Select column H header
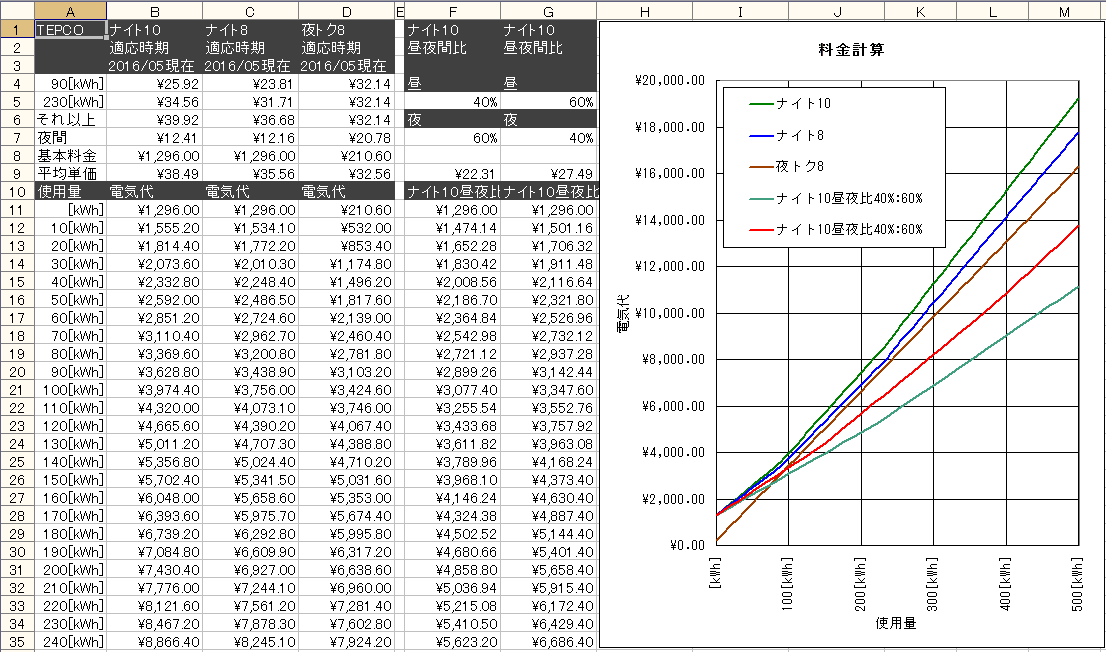Viewport: 1106px width, 652px height. [644, 11]
